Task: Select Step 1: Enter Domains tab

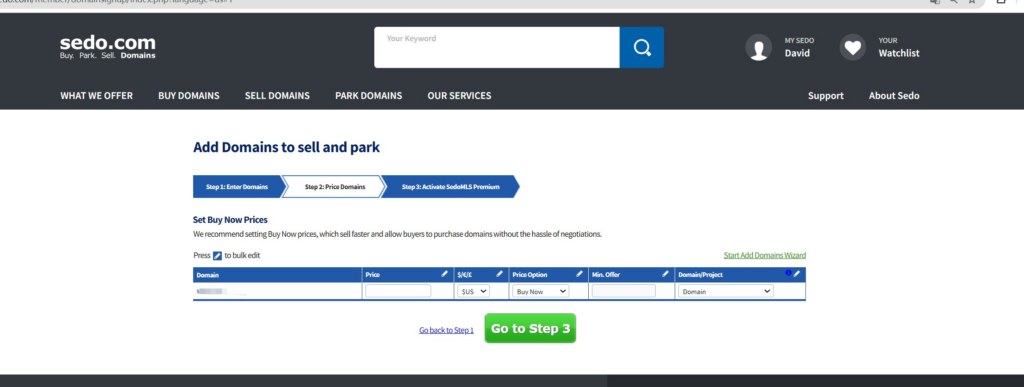Action: [x=238, y=187]
